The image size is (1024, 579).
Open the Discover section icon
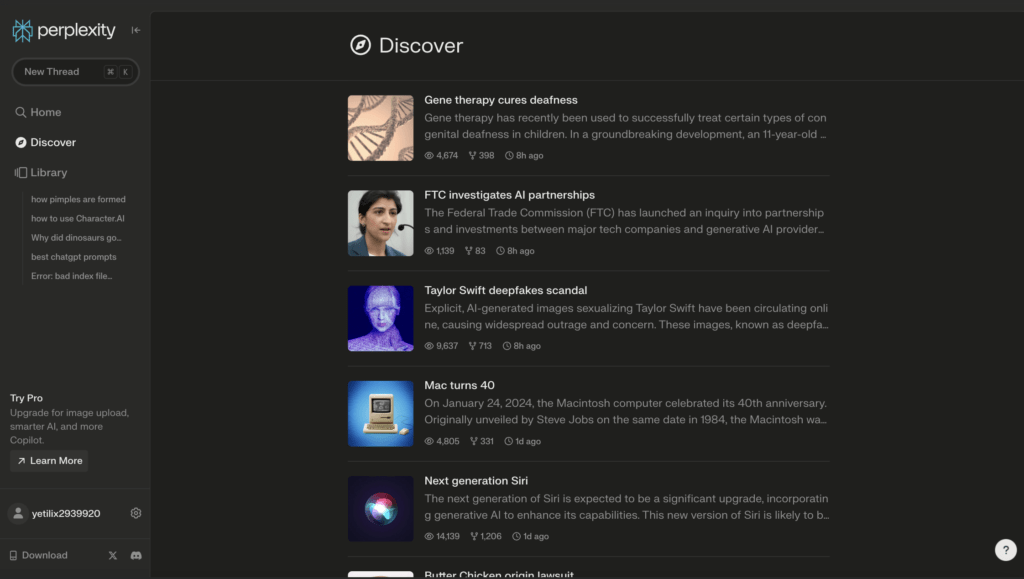point(21,142)
